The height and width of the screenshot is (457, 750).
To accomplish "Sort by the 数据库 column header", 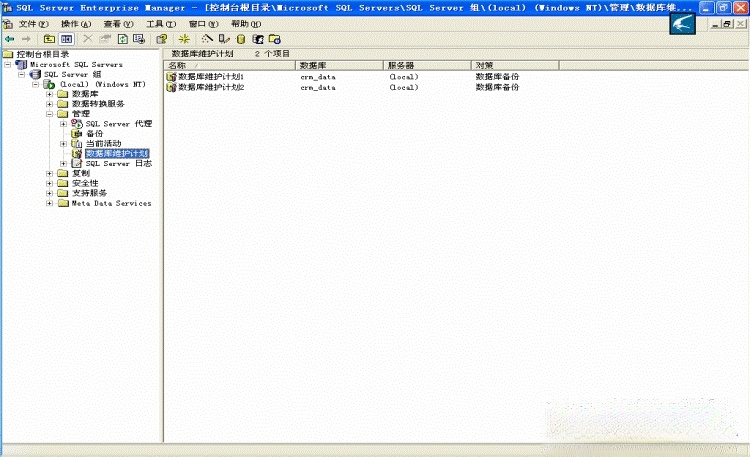I will point(339,66).
